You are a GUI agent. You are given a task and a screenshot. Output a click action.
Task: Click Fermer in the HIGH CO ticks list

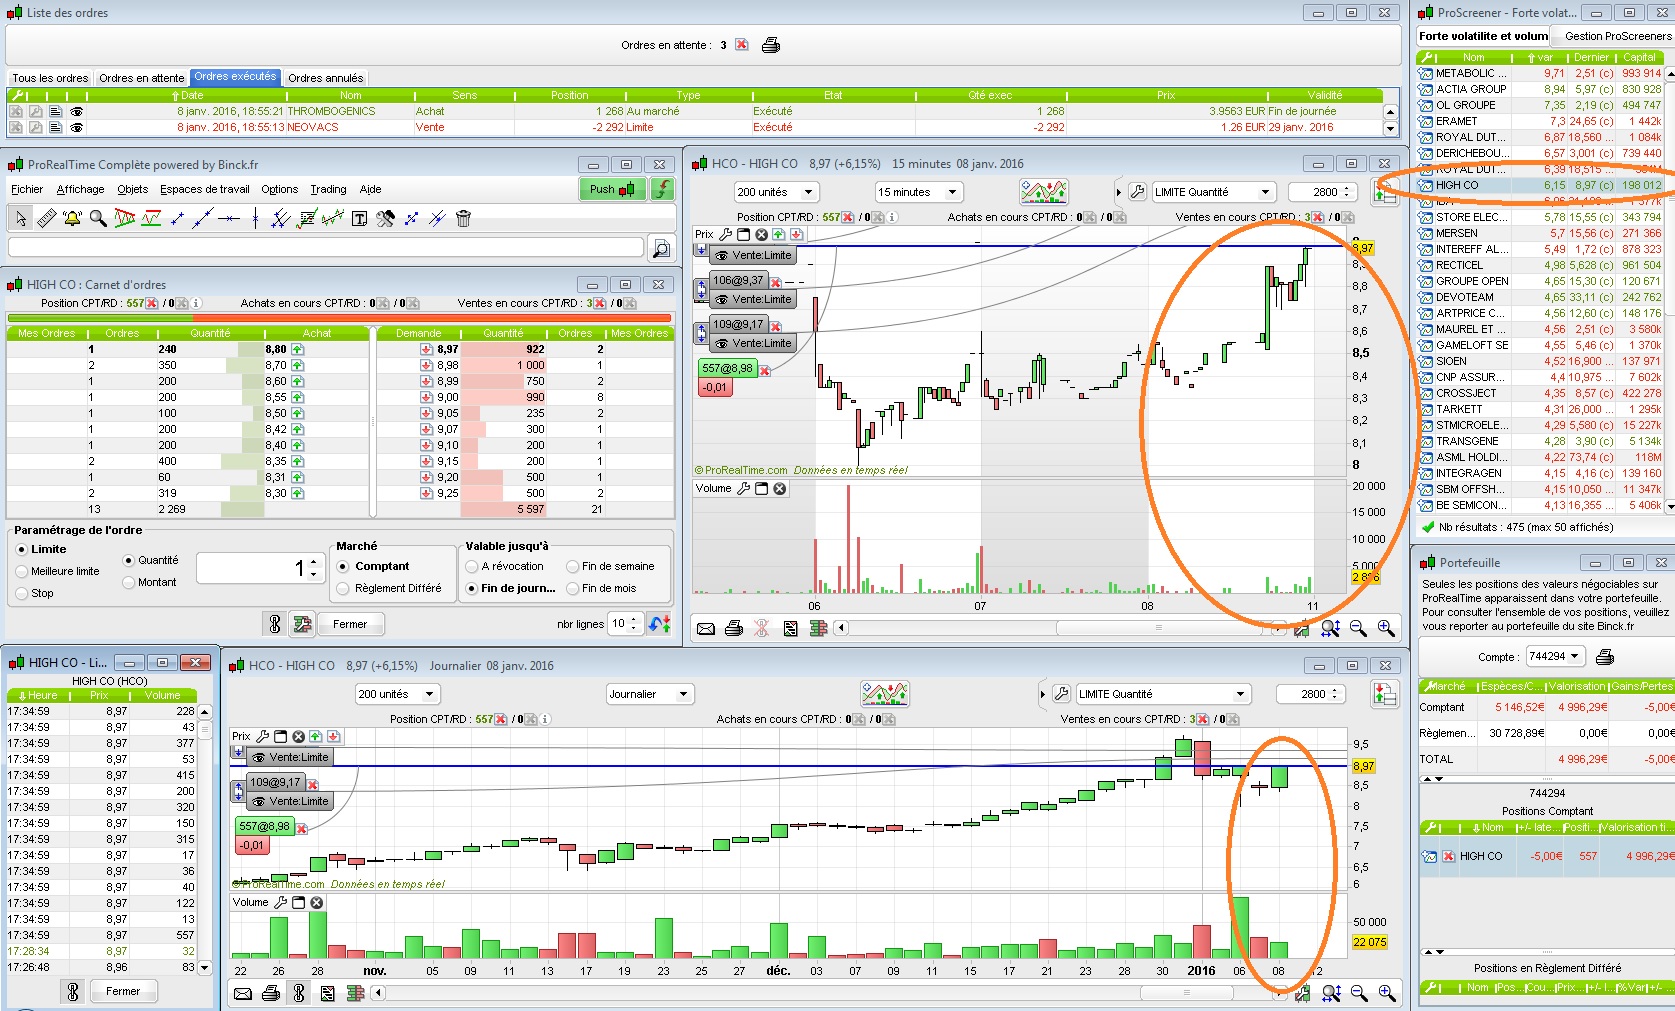(123, 991)
